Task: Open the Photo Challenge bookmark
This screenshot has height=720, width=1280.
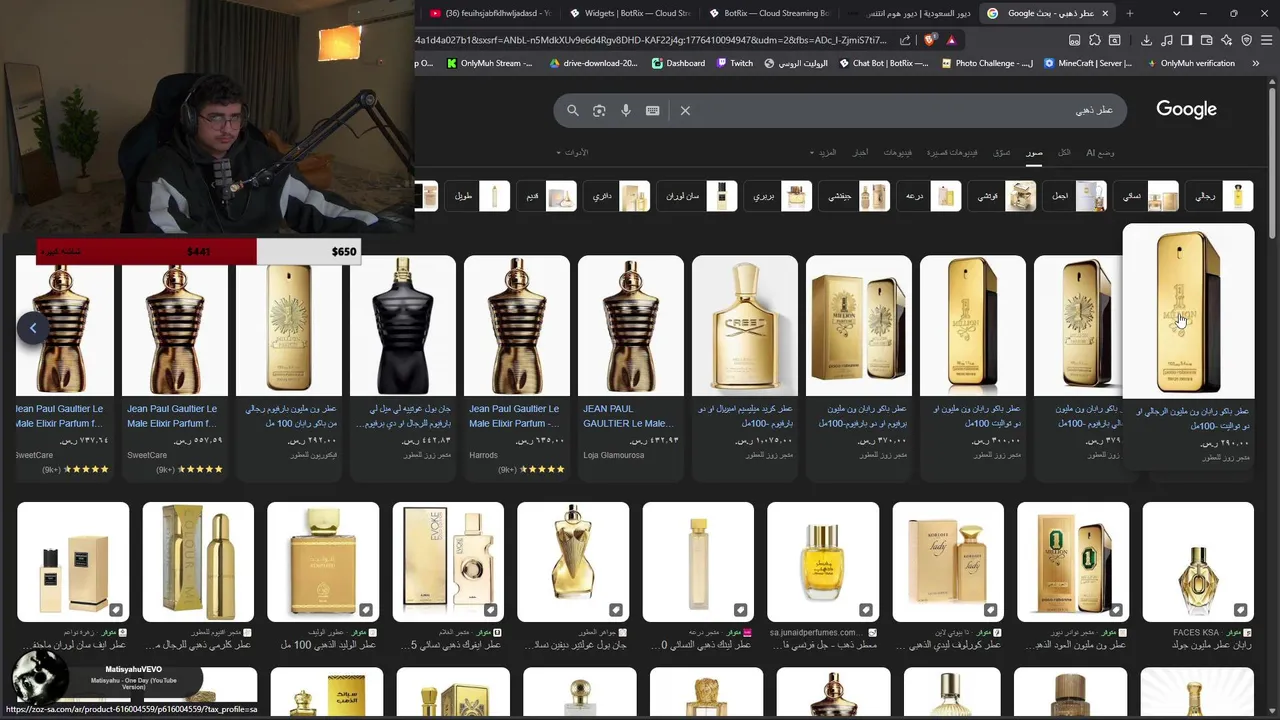Action: tap(987, 63)
